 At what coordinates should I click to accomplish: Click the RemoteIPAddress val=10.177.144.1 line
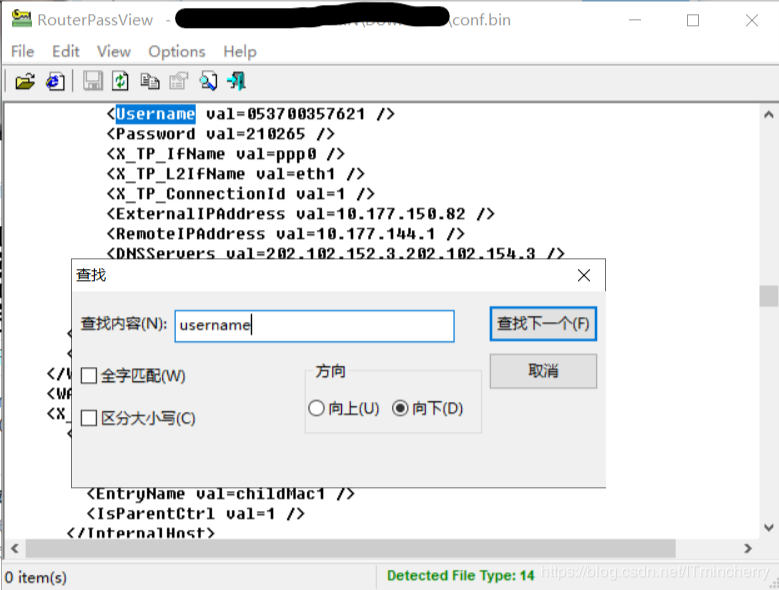click(286, 234)
